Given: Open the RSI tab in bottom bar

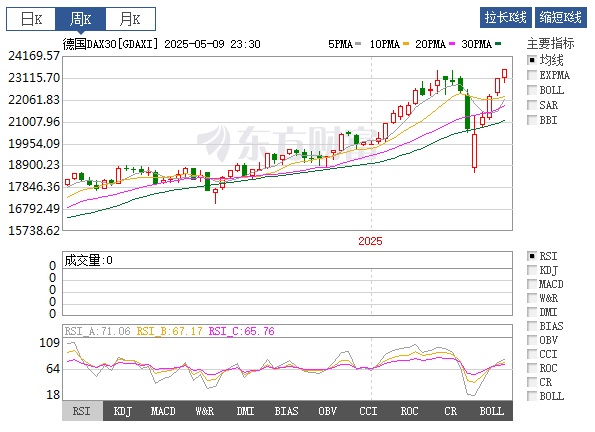Looking at the screenshot, I should (82, 411).
